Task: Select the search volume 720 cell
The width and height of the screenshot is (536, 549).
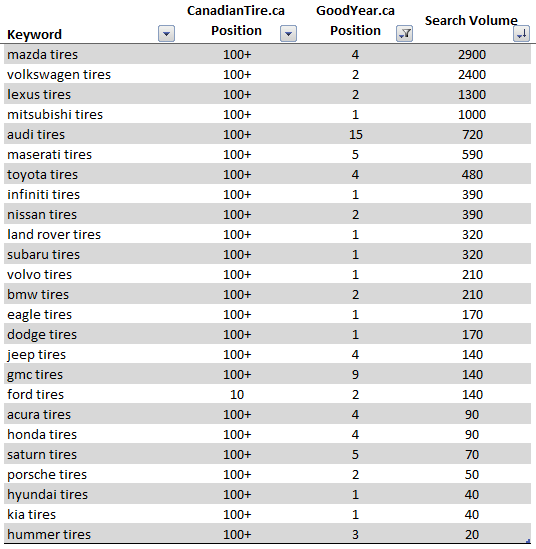Action: click(472, 134)
